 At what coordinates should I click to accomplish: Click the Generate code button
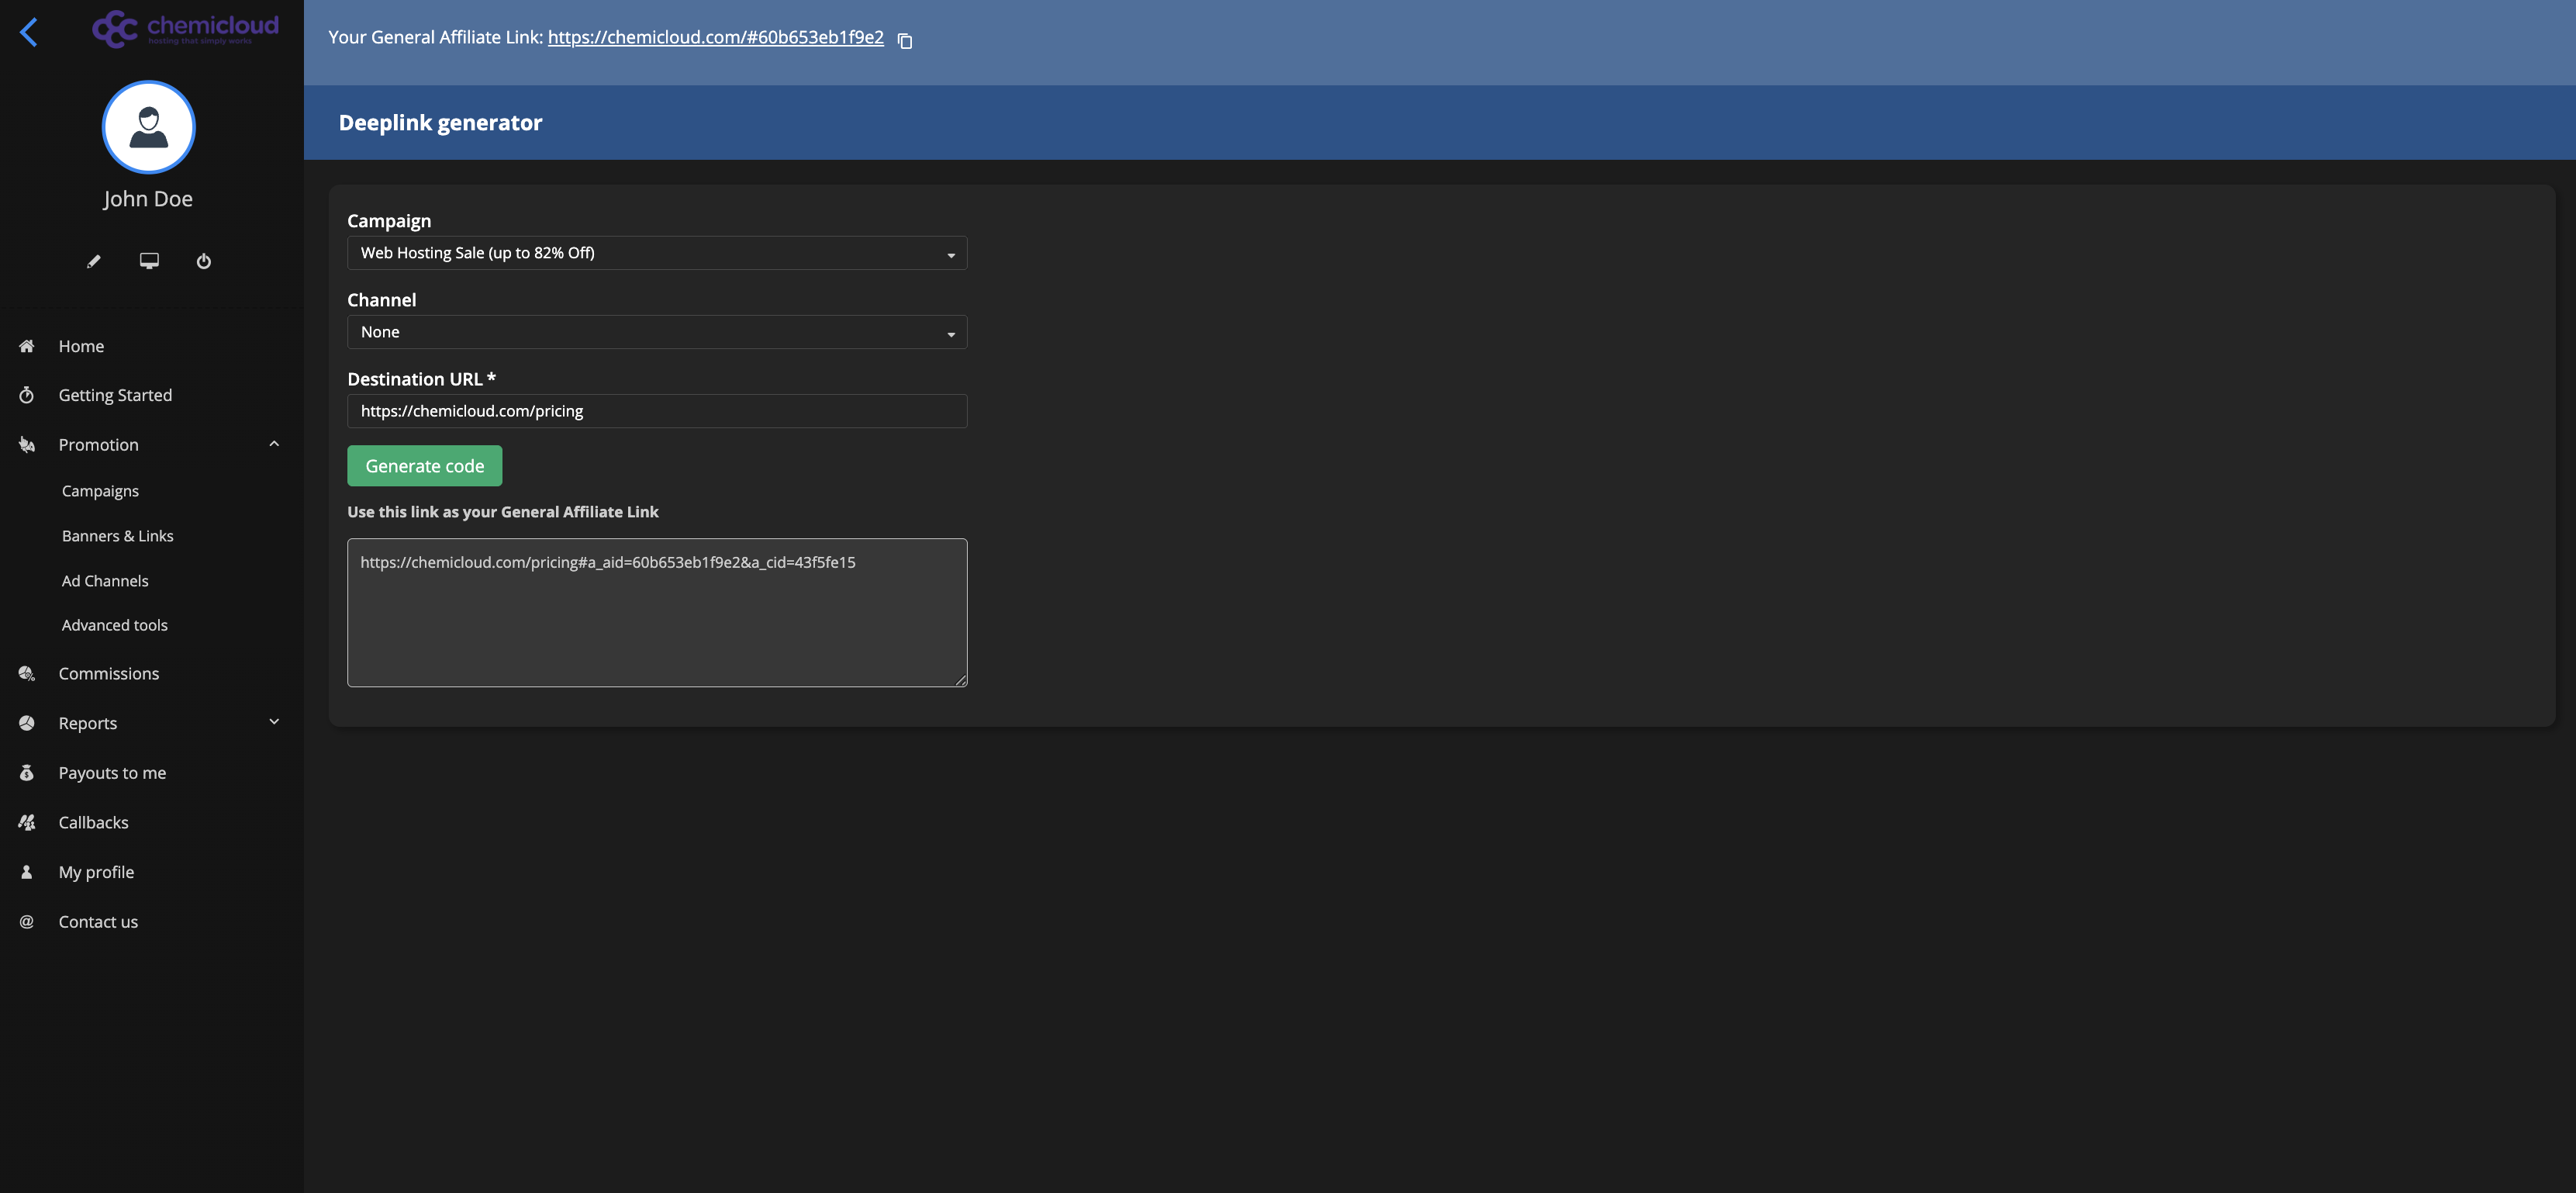click(x=424, y=466)
